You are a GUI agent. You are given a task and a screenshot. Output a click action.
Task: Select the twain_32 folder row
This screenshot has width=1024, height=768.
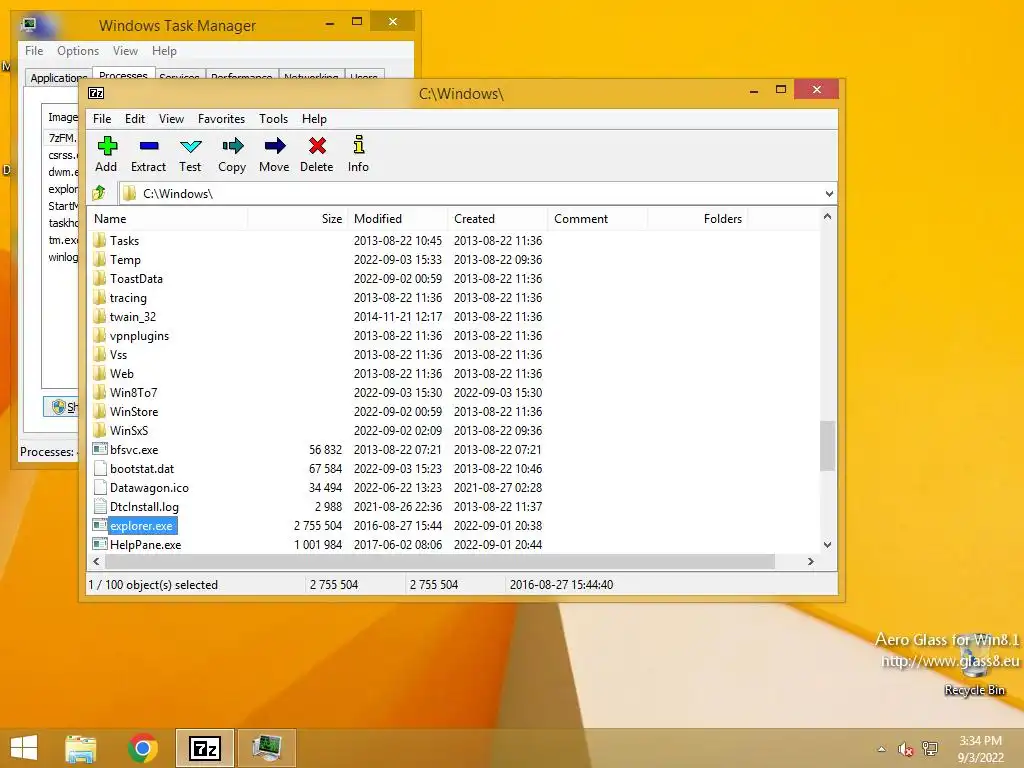click(x=455, y=317)
